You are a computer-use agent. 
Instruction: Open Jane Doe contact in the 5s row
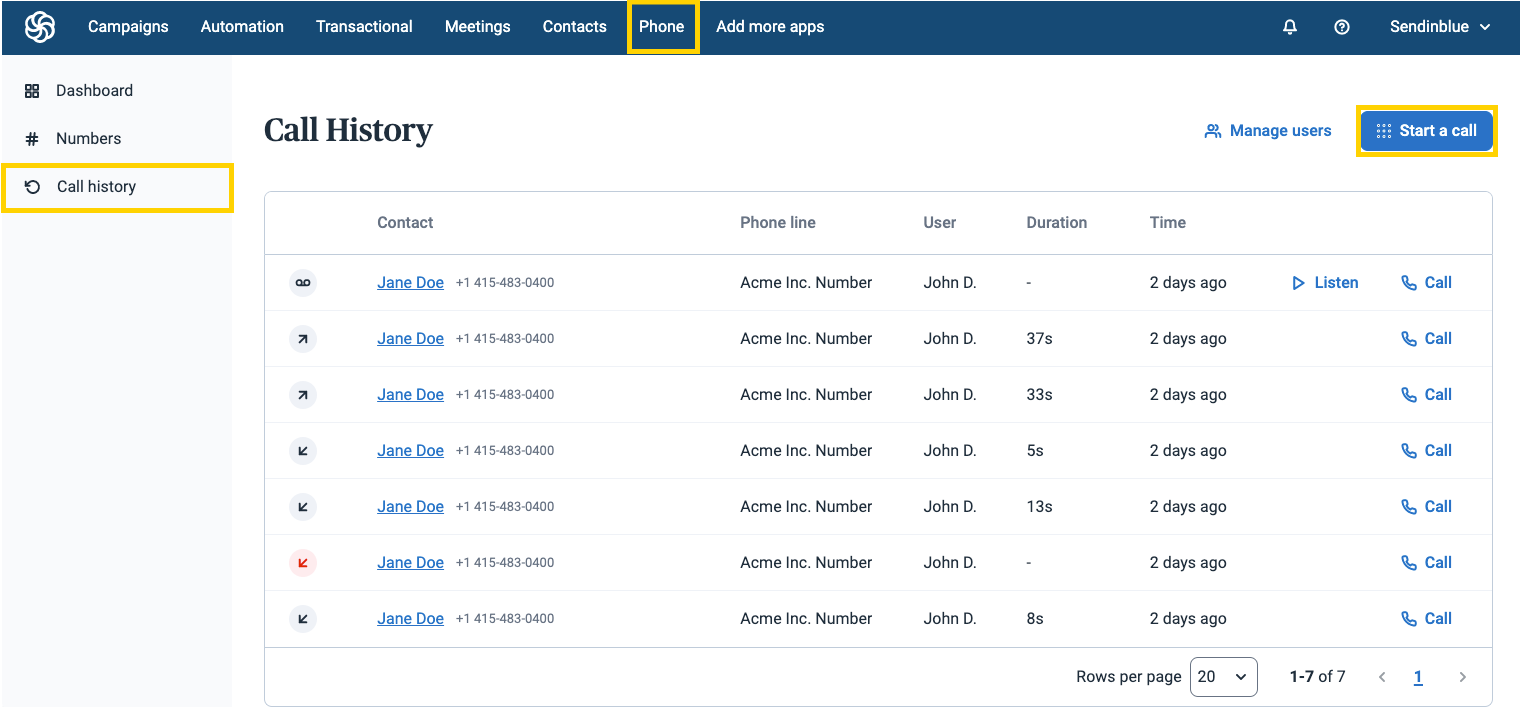coord(410,451)
